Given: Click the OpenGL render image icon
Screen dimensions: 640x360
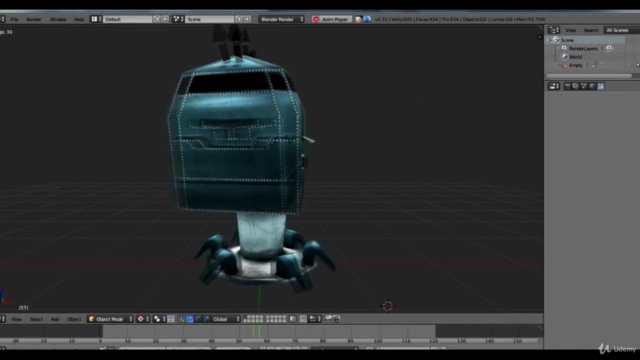Looking at the screenshot, I should click(x=328, y=319).
